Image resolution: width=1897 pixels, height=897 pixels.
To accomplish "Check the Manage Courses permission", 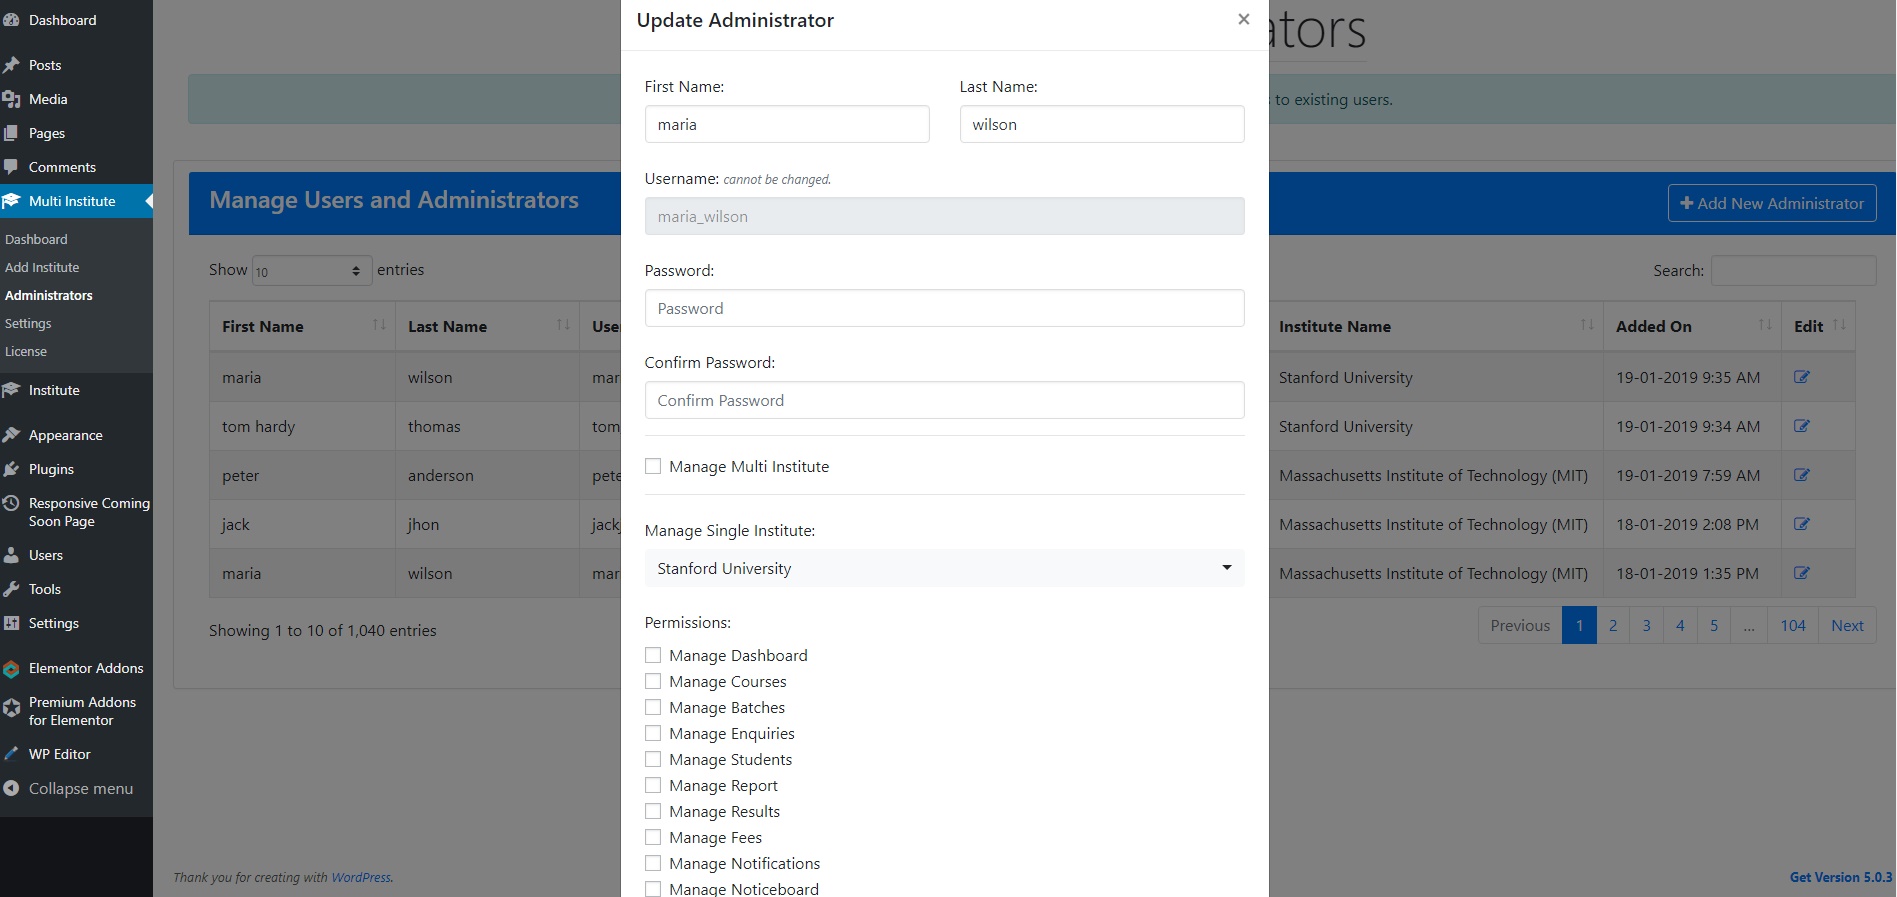I will 653,681.
